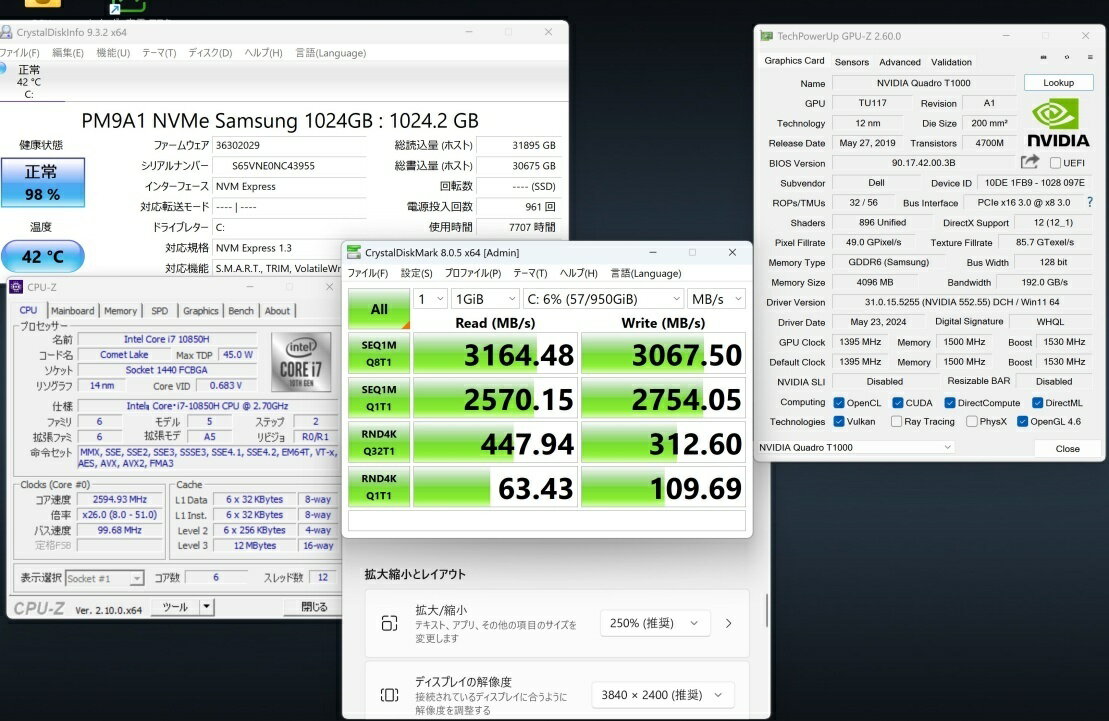The height and width of the screenshot is (721, 1109).
Task: Expand the NVIDIA Quadro T1000 GPU selector
Action: click(x=856, y=447)
